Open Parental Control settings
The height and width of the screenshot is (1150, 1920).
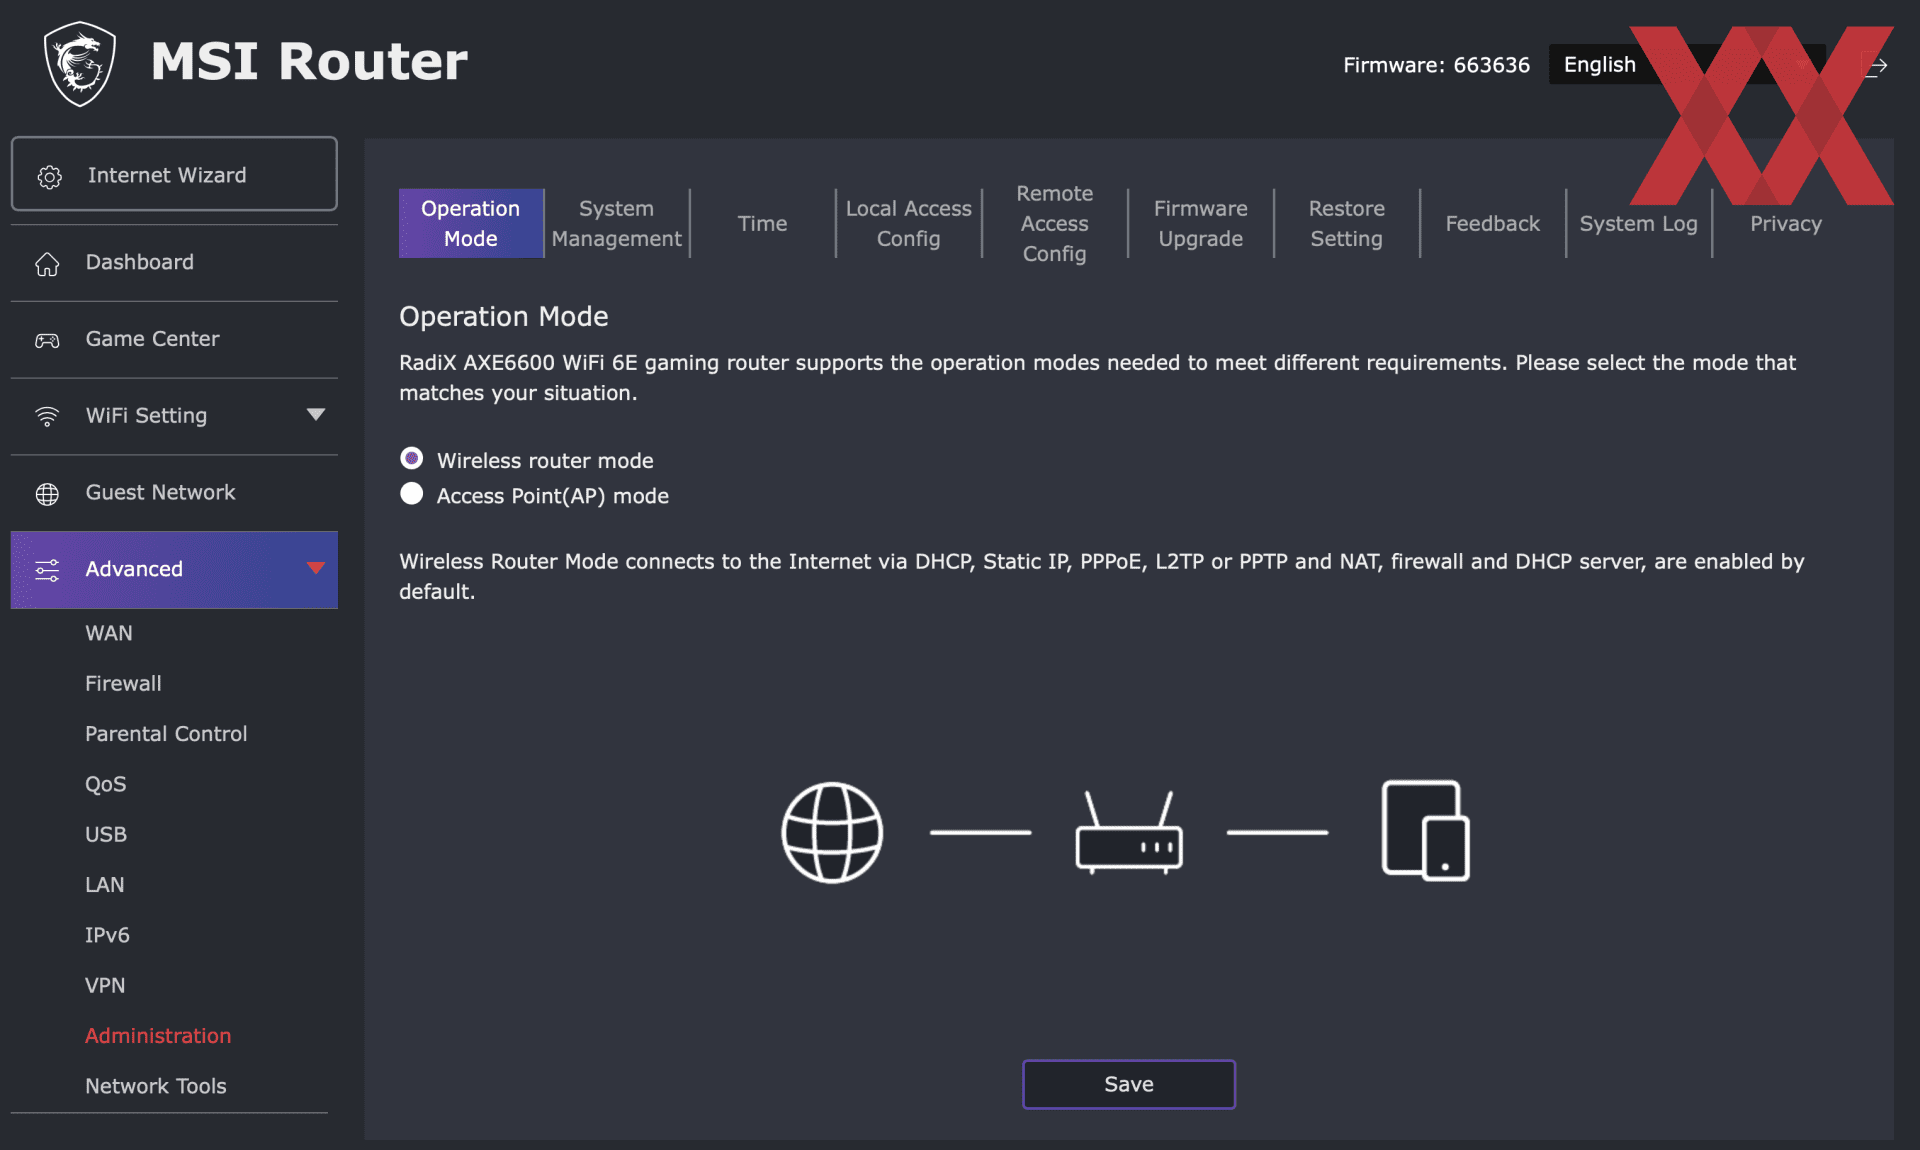[x=166, y=734]
